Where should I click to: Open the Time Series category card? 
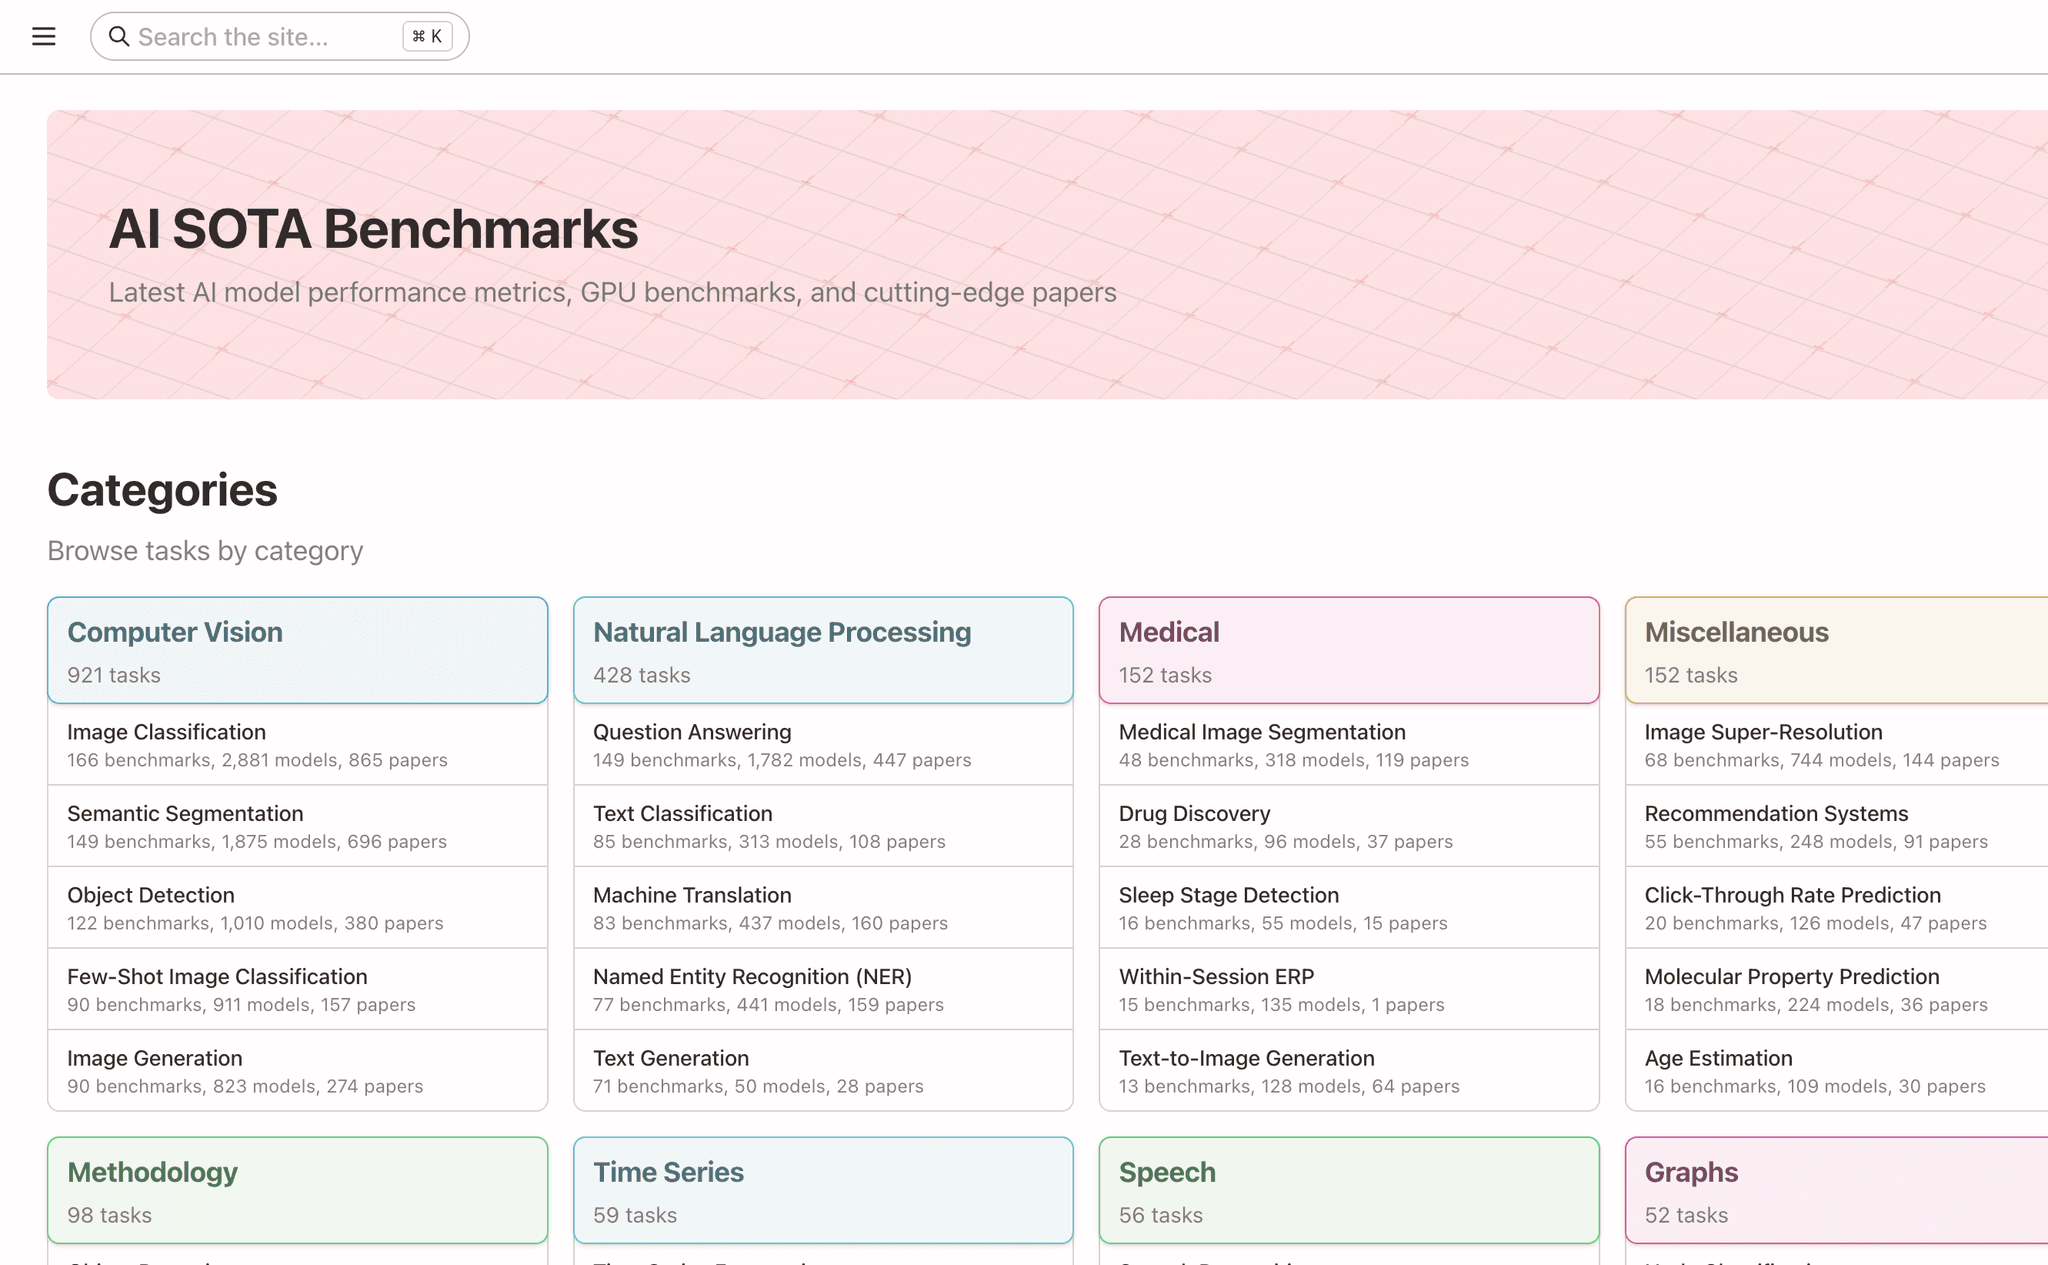coord(822,1190)
